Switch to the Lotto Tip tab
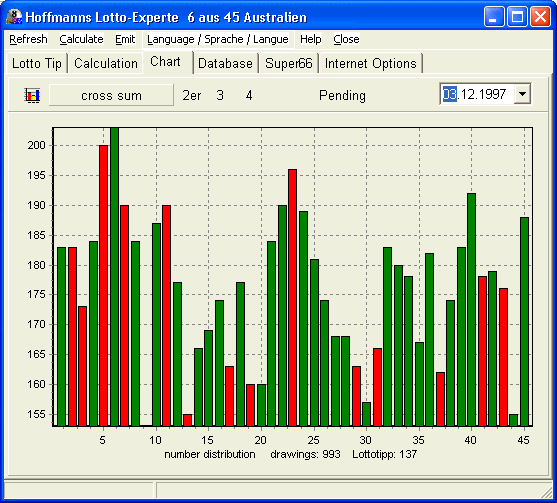 (37, 64)
